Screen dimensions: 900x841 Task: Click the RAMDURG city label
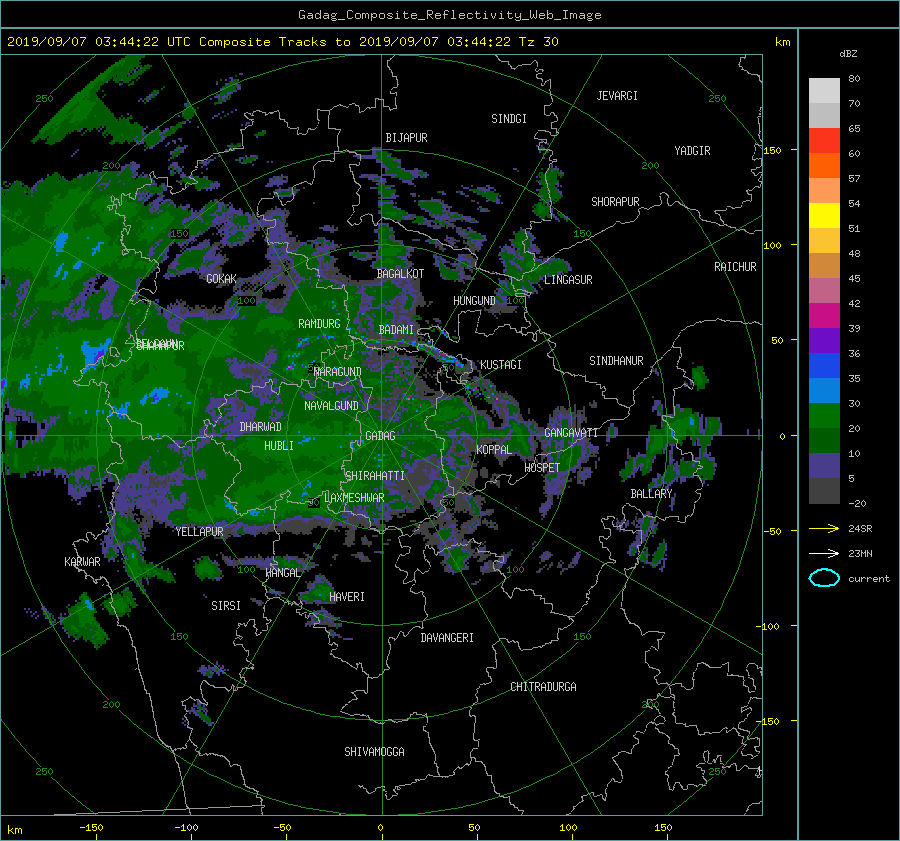pyautogui.click(x=319, y=324)
